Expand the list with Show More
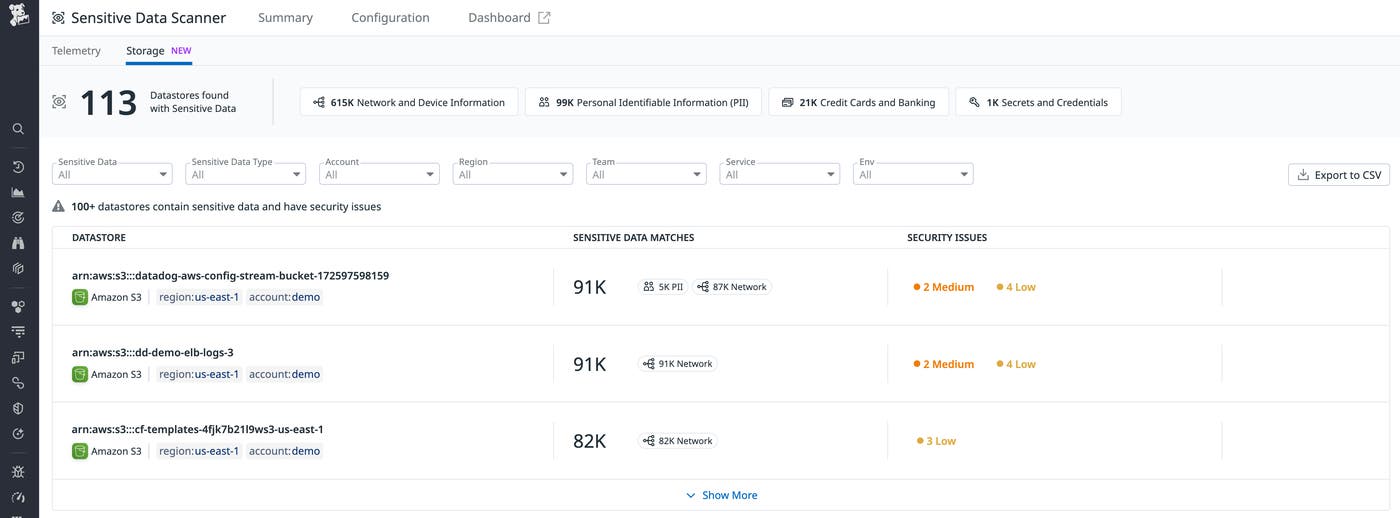 click(721, 495)
